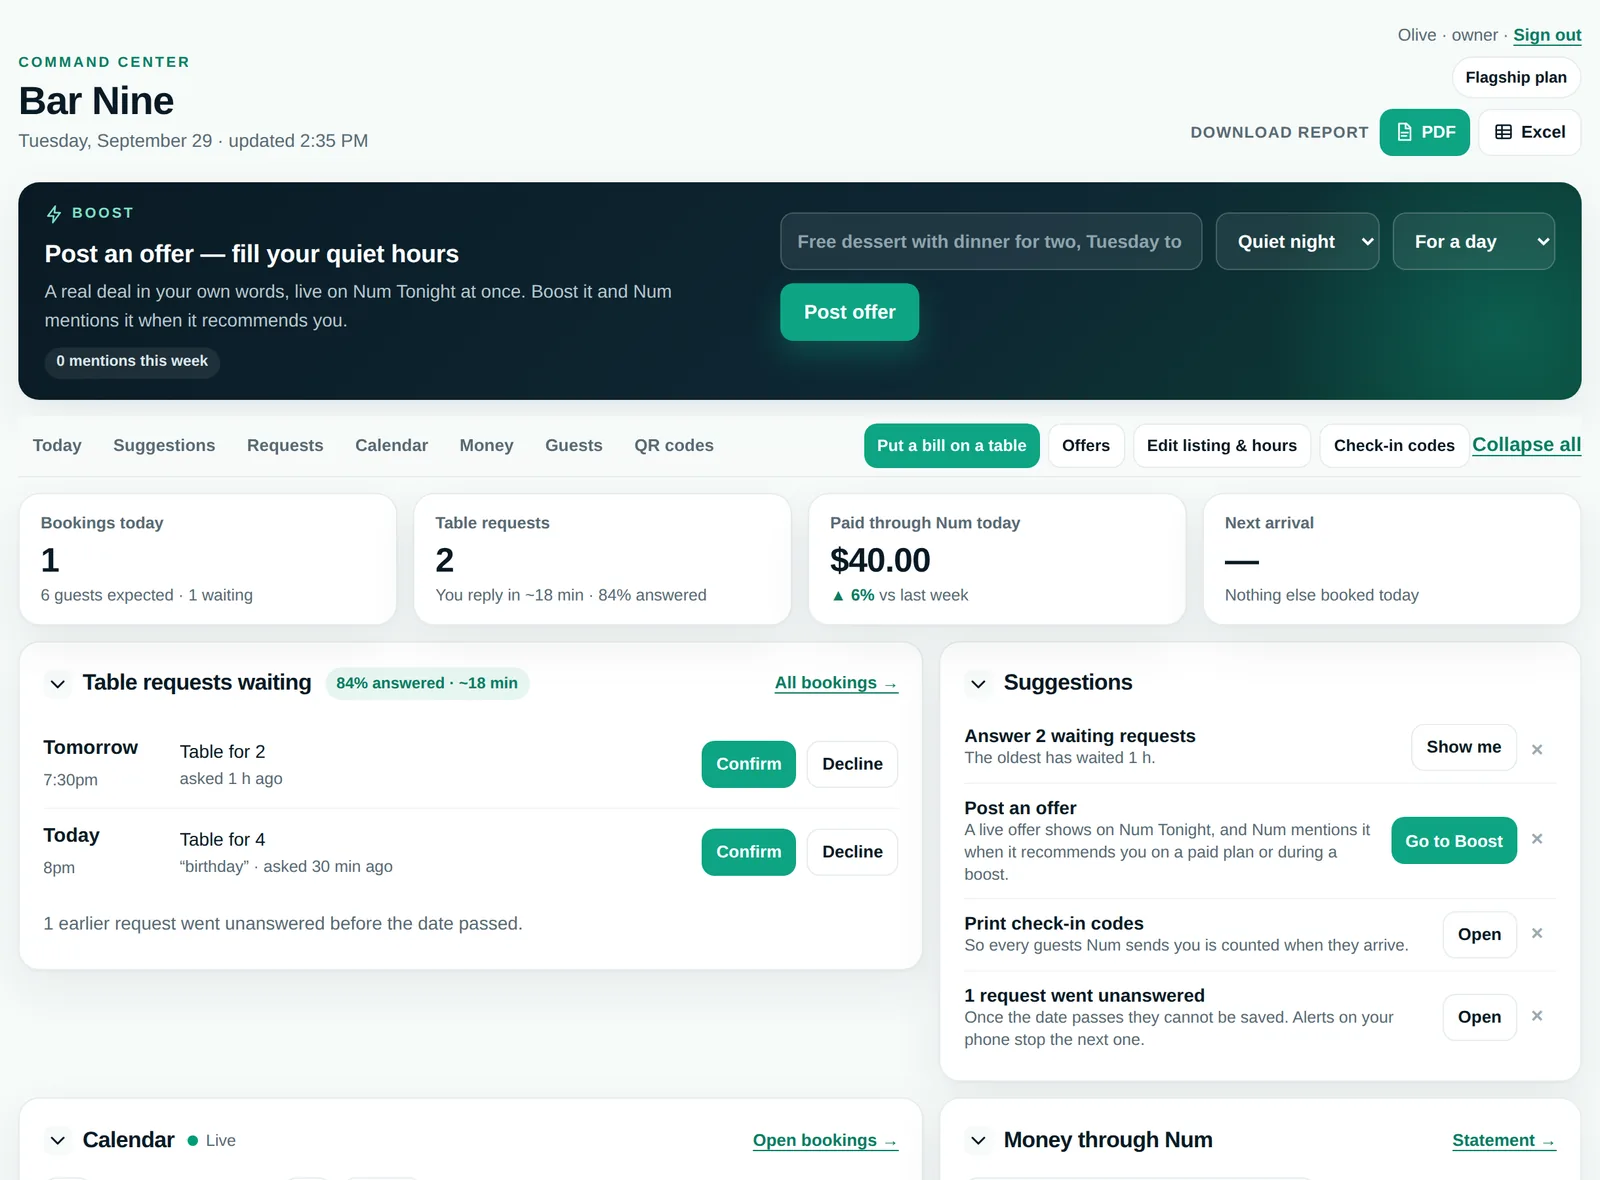This screenshot has height=1180, width=1600.
Task: Dismiss the 'Print check-in codes' suggestion
Action: click(1537, 933)
